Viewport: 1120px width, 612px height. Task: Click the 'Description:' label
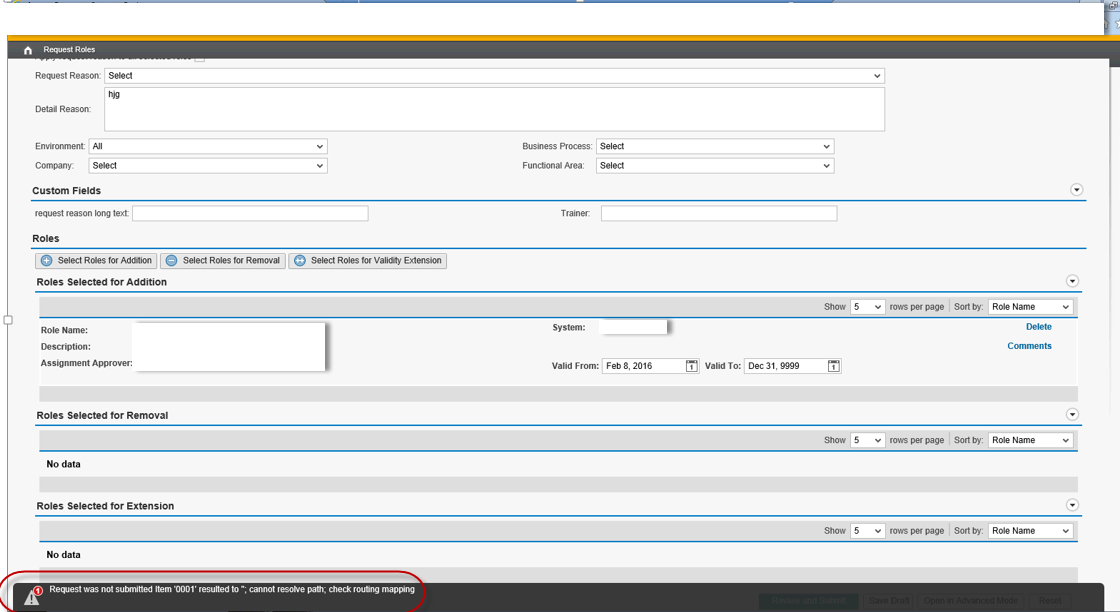pyautogui.click(x=66, y=347)
